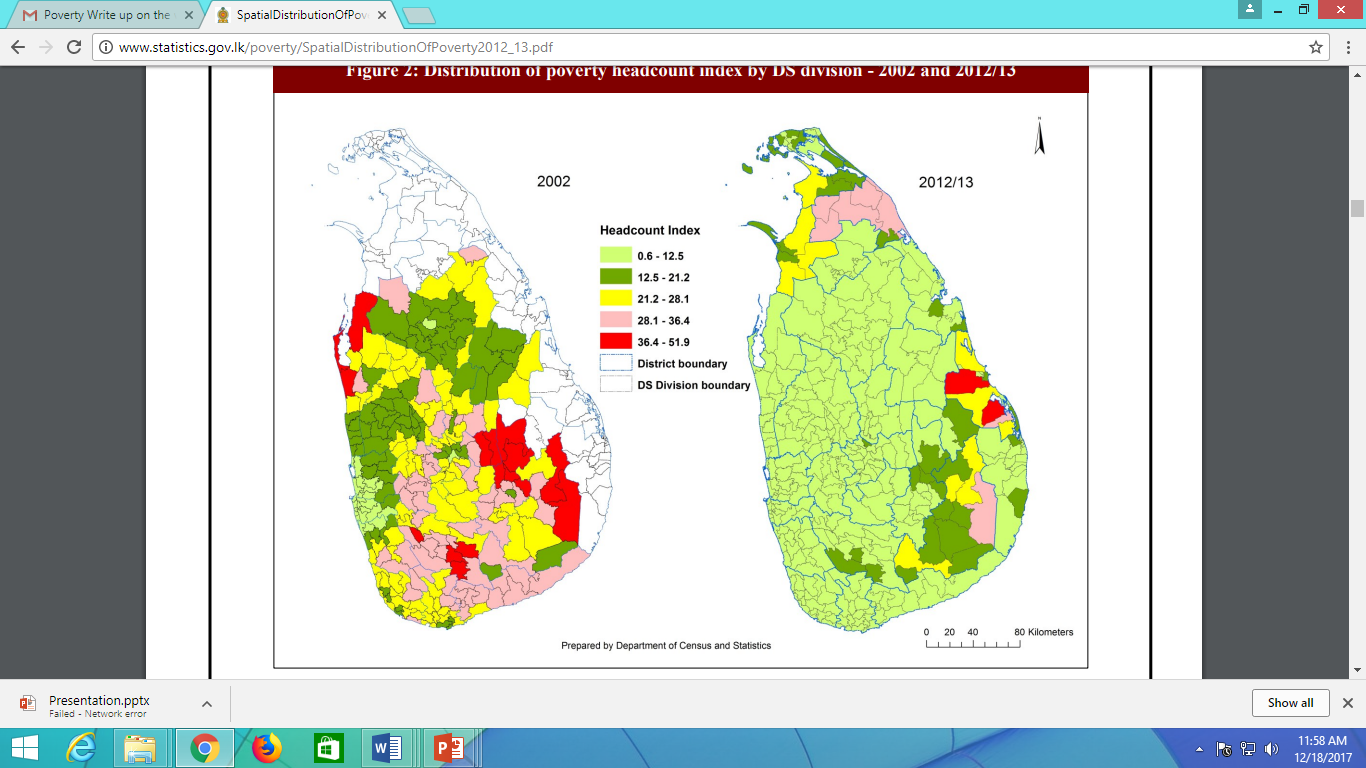Open PowerPoint from the taskbar
Image resolution: width=1366 pixels, height=768 pixels.
[445, 748]
